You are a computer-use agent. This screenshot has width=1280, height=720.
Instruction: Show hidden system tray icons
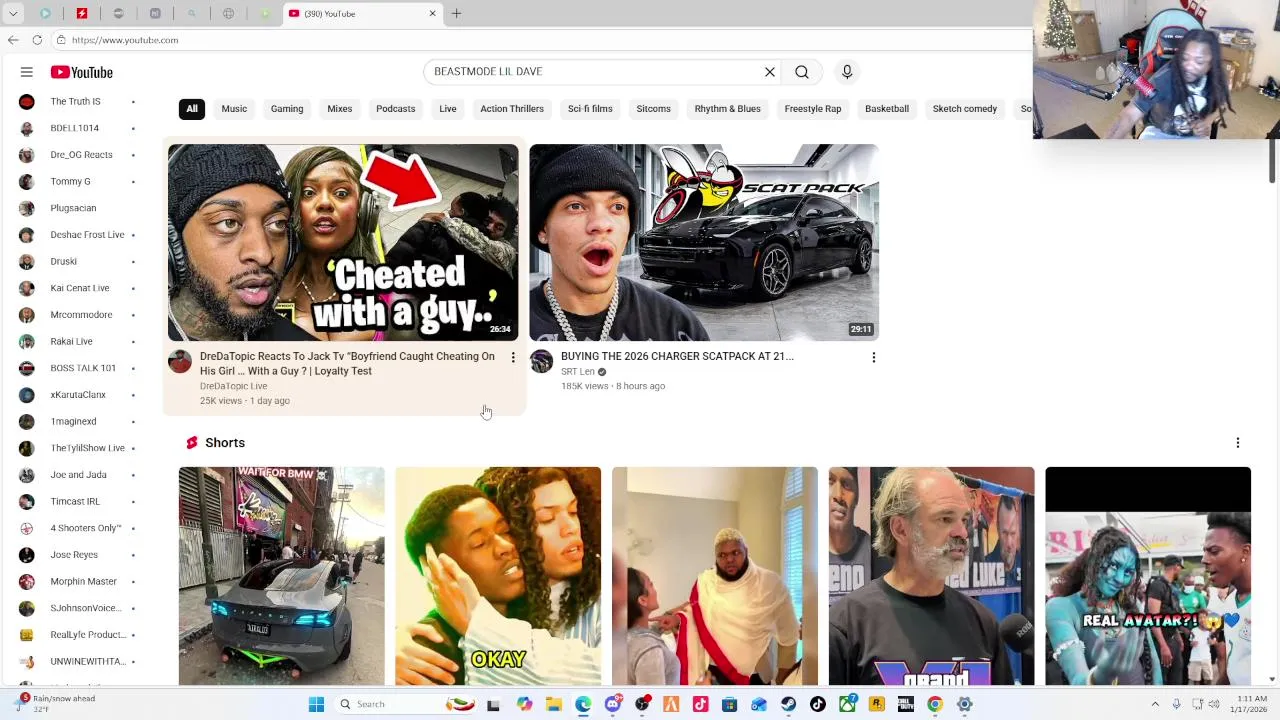pos(1155,704)
